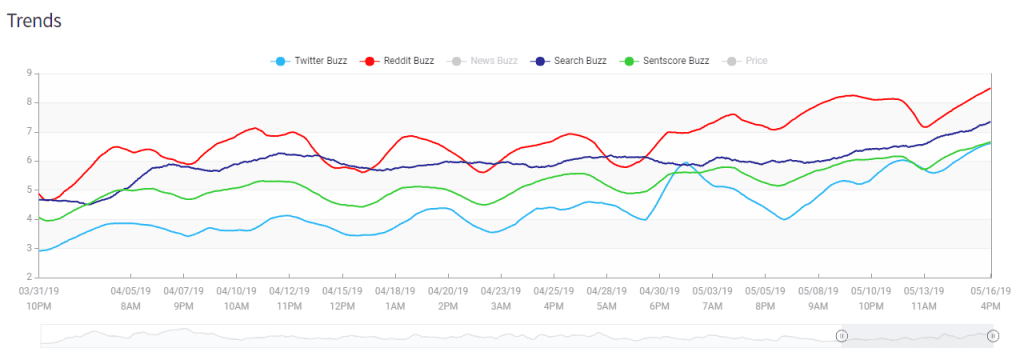Hide the Twitter Buzz series label

tap(321, 61)
